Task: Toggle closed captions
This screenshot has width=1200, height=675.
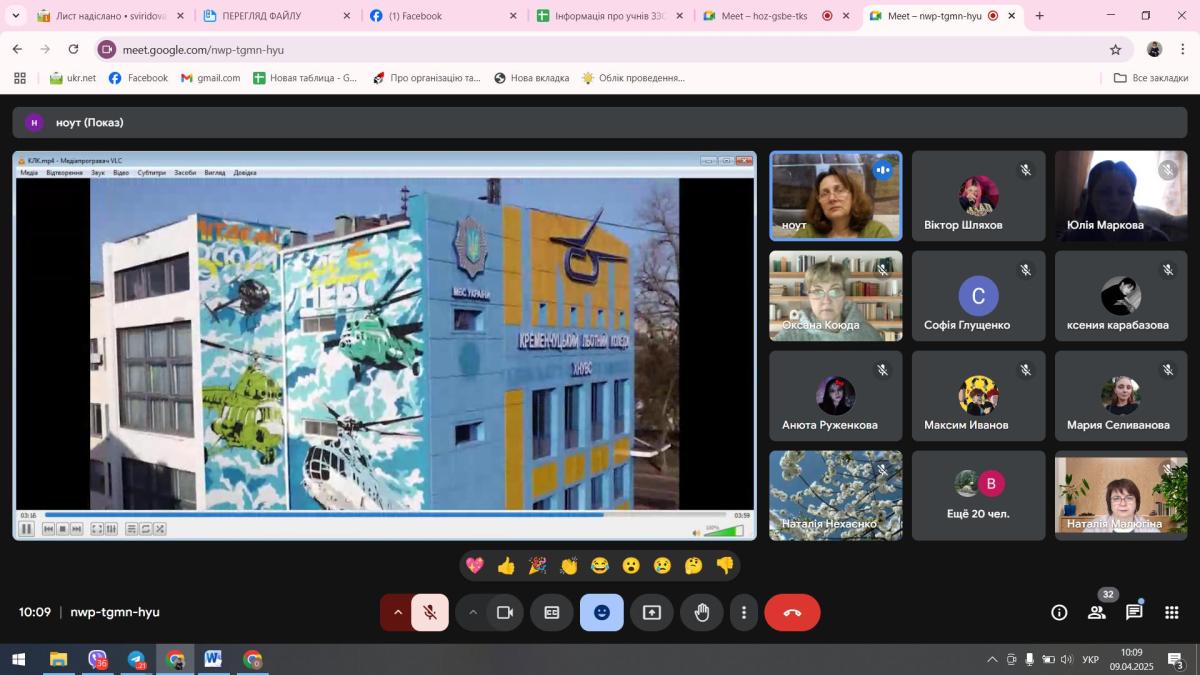Action: click(x=551, y=613)
